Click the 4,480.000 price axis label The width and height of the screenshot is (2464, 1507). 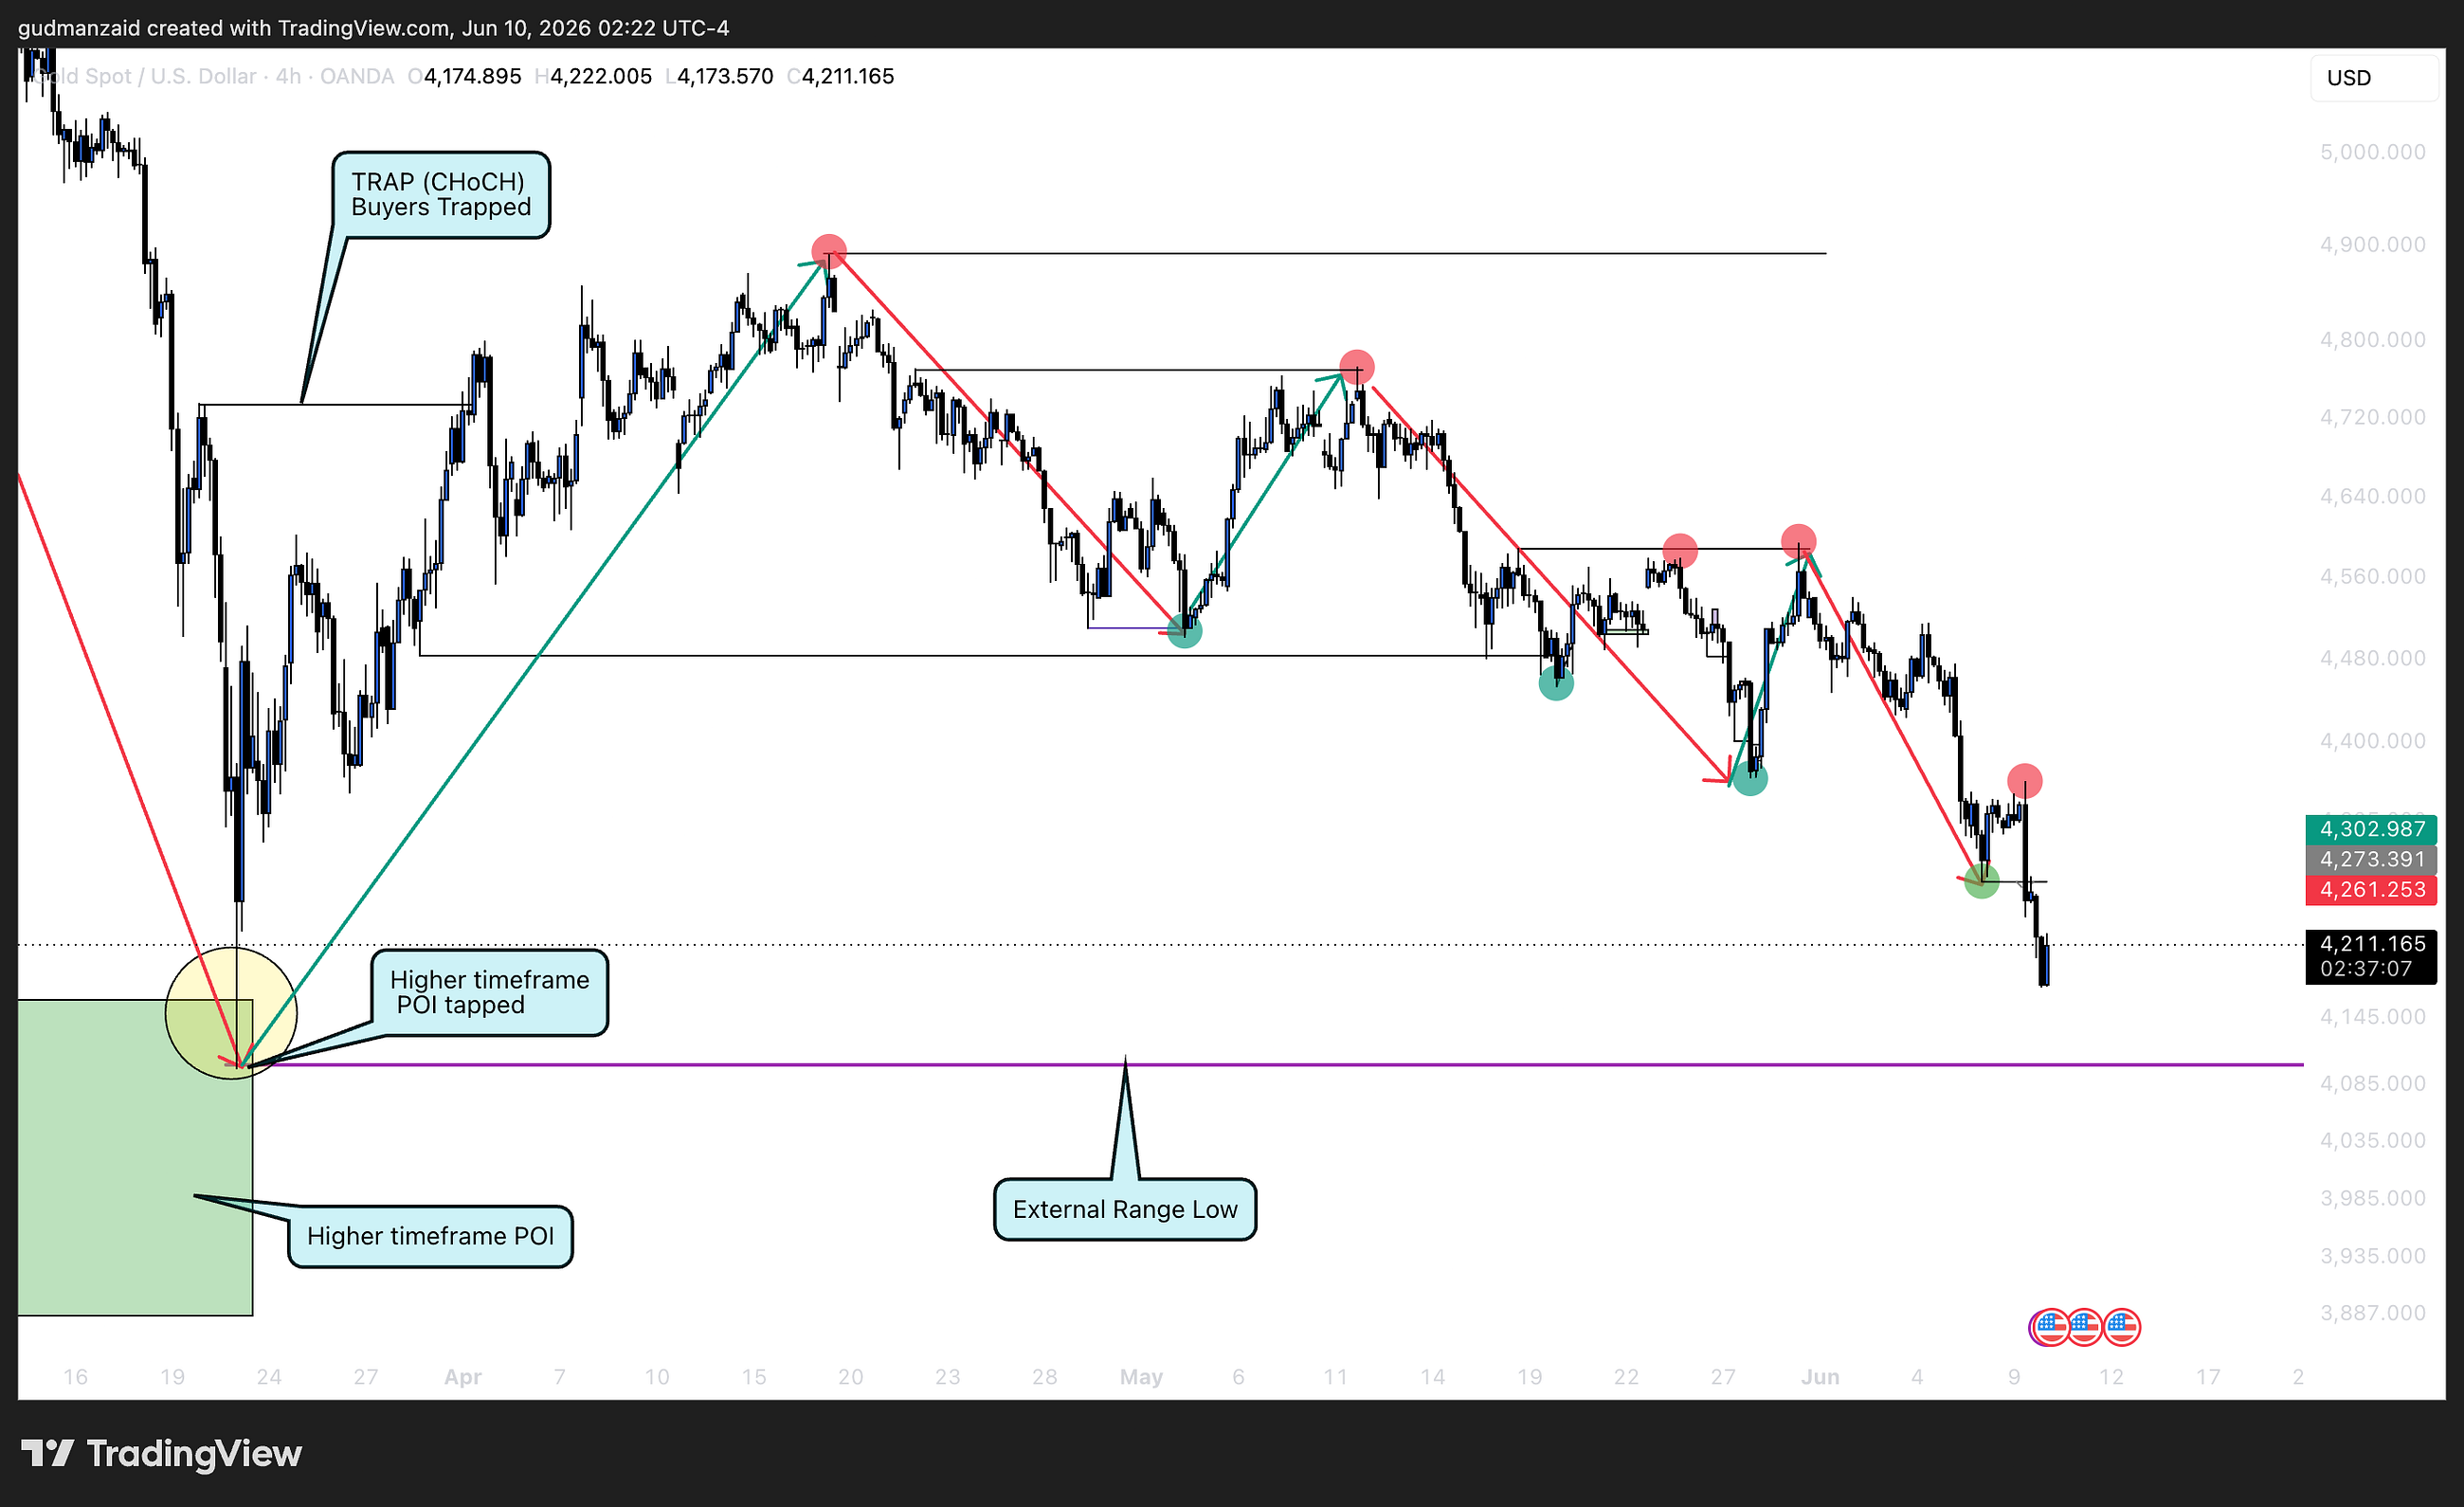tap(2372, 657)
